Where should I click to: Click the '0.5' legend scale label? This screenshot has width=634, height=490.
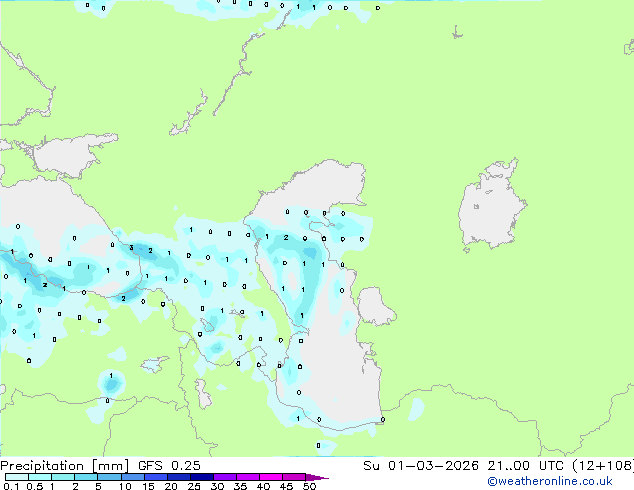click(35, 486)
